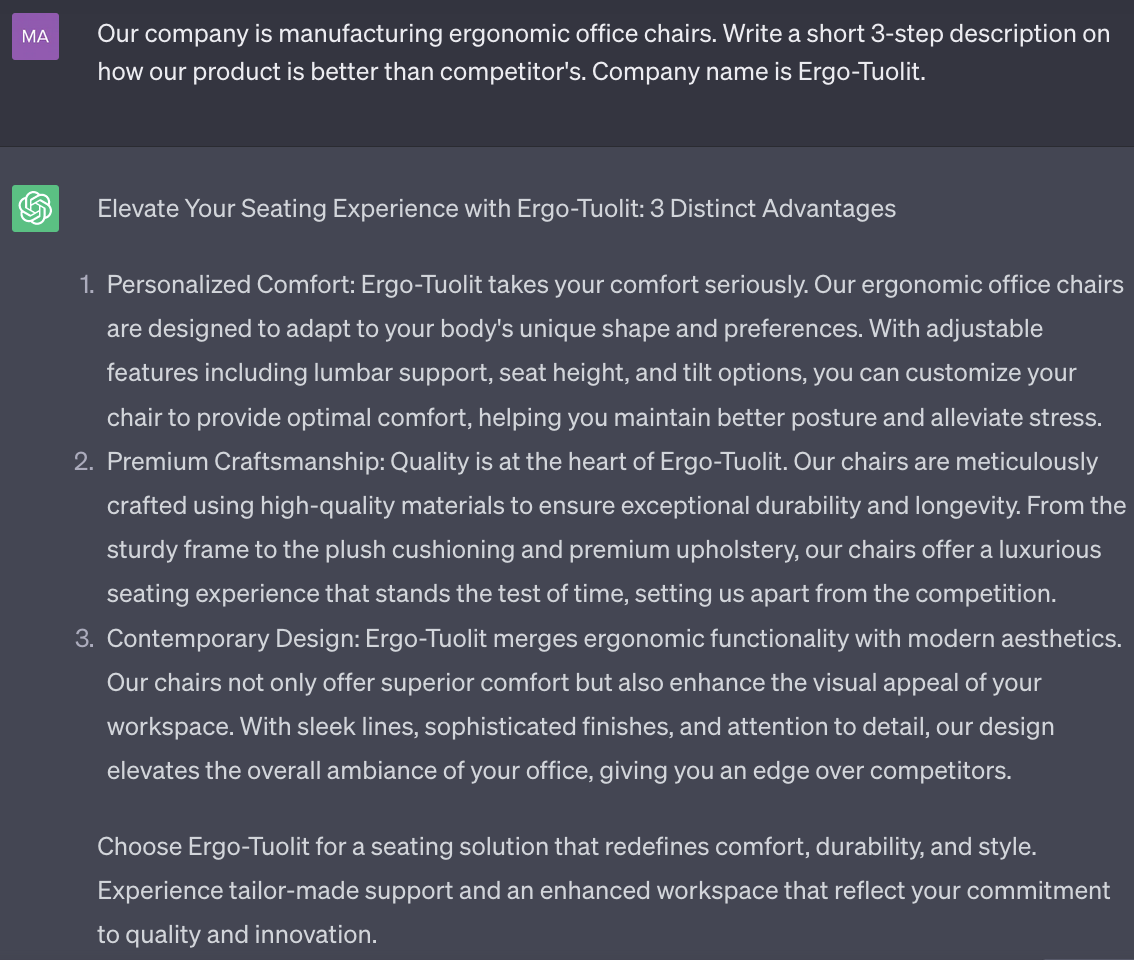Click the list number 1 marker
Image resolution: width=1134 pixels, height=960 pixels.
(87, 285)
